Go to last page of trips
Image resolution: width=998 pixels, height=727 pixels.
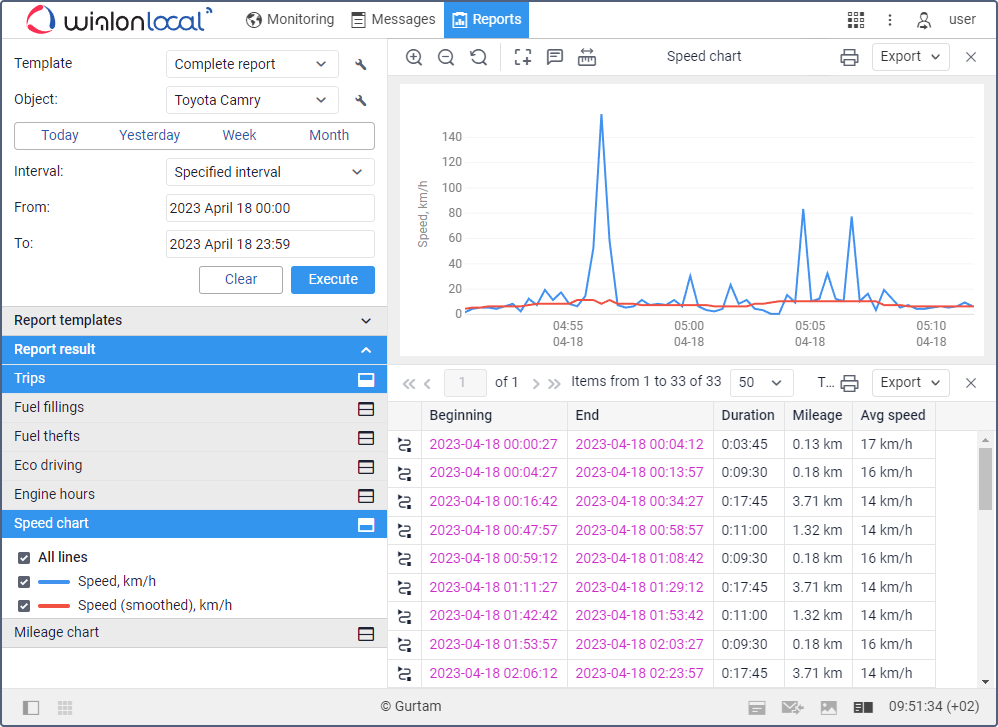tap(554, 383)
